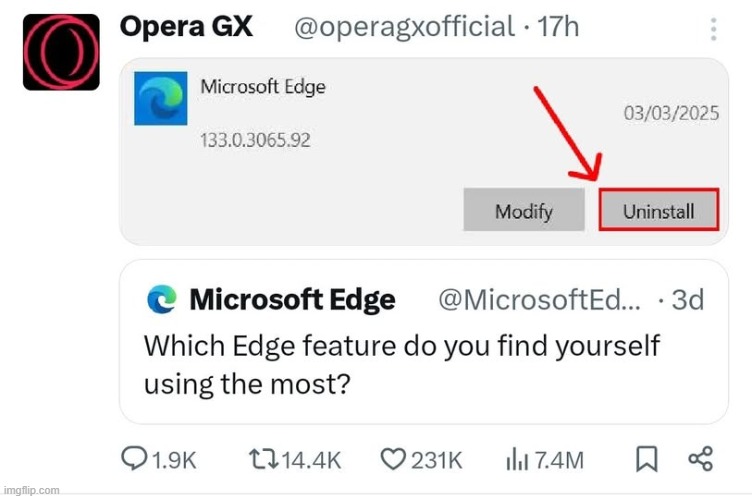Open the Opera GX display name

tap(186, 27)
